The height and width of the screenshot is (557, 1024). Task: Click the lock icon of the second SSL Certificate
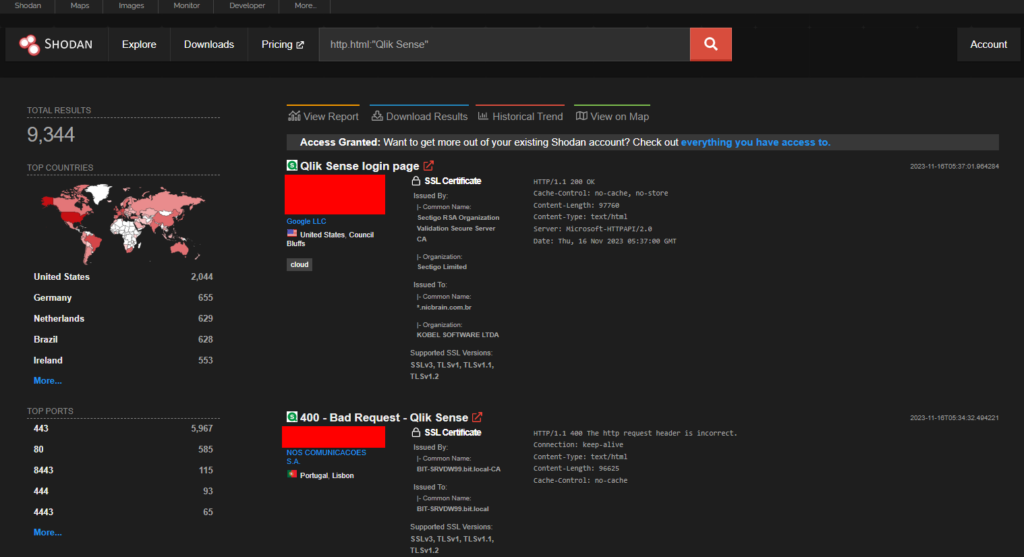click(416, 432)
